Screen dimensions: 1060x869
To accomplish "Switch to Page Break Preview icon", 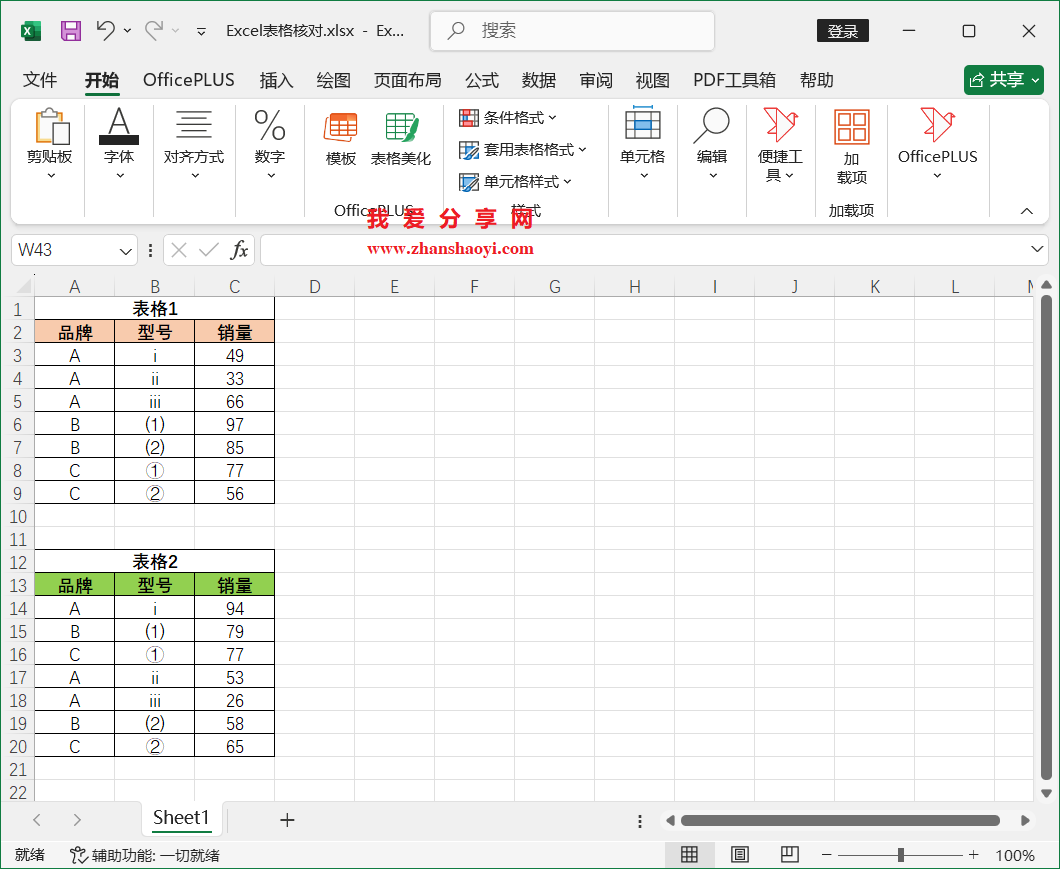I will (x=790, y=855).
